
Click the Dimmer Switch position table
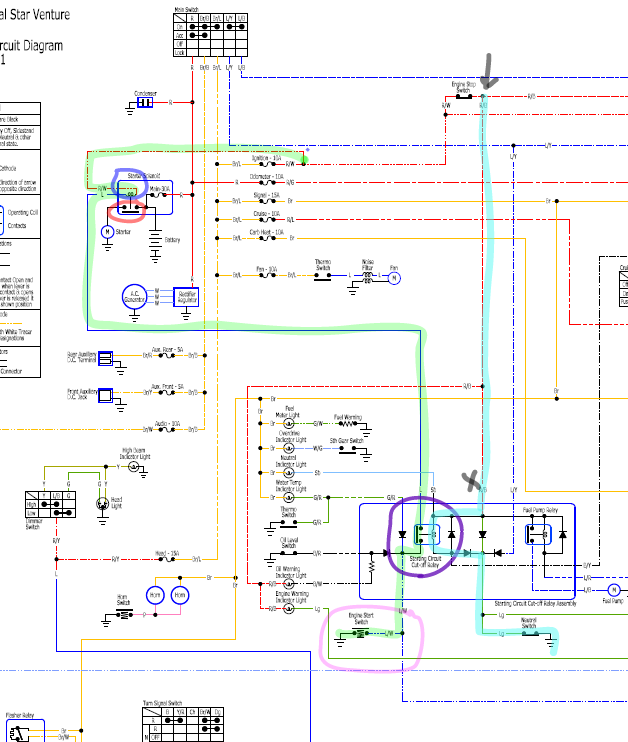50,504
